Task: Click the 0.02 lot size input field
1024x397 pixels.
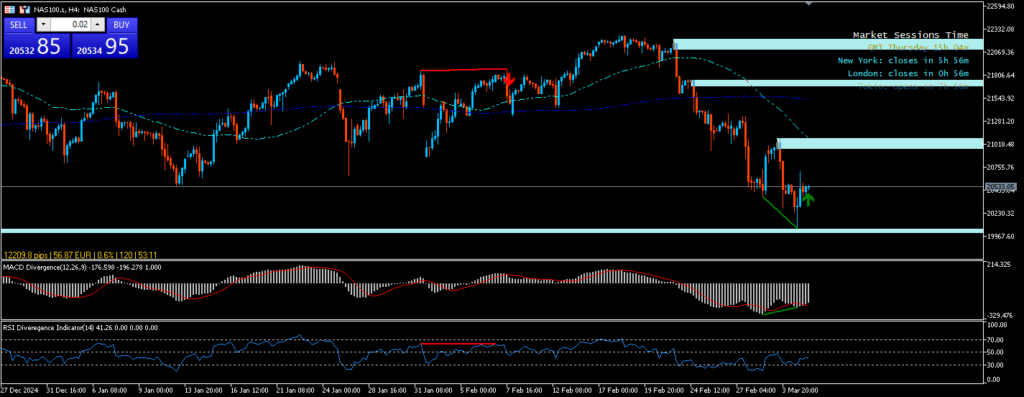Action: pyautogui.click(x=71, y=24)
